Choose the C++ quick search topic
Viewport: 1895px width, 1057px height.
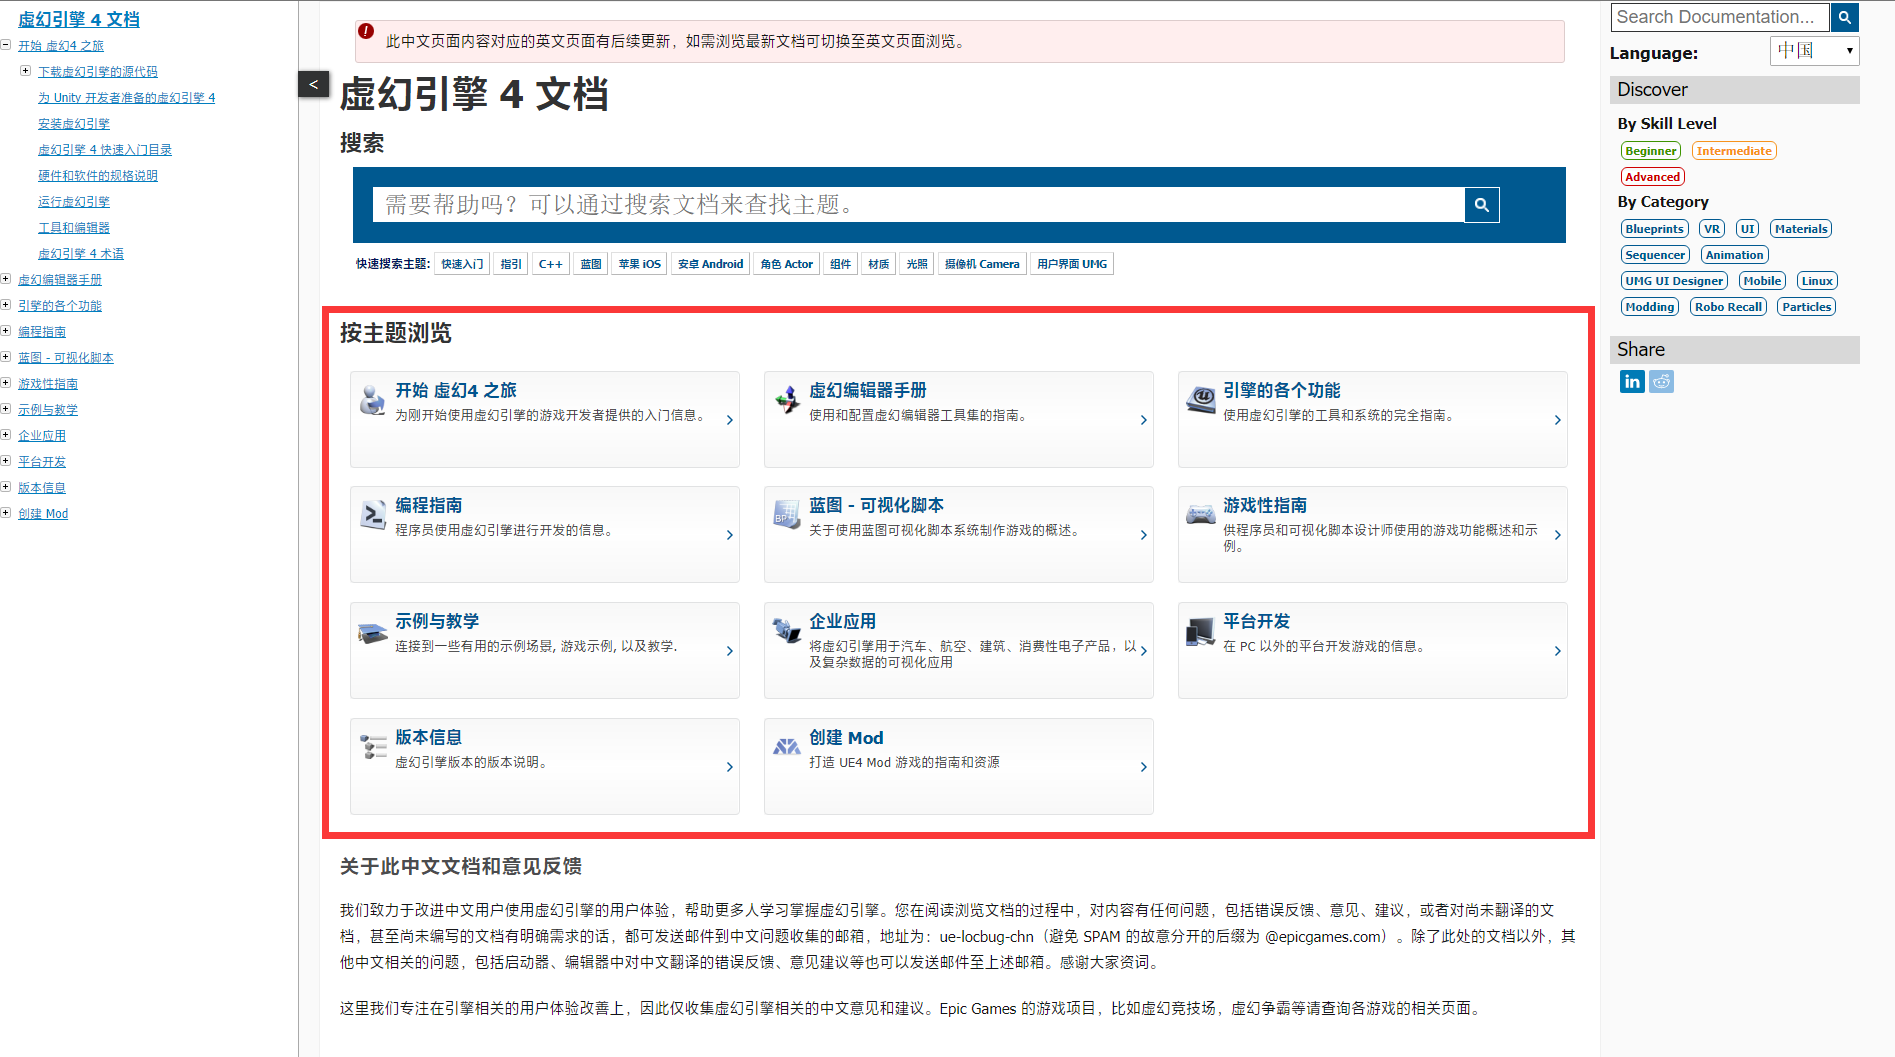point(551,264)
